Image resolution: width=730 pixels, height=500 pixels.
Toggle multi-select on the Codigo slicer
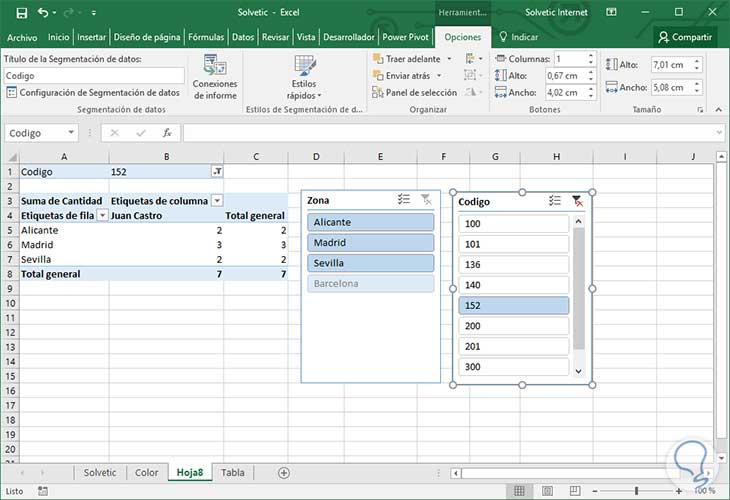coord(555,201)
